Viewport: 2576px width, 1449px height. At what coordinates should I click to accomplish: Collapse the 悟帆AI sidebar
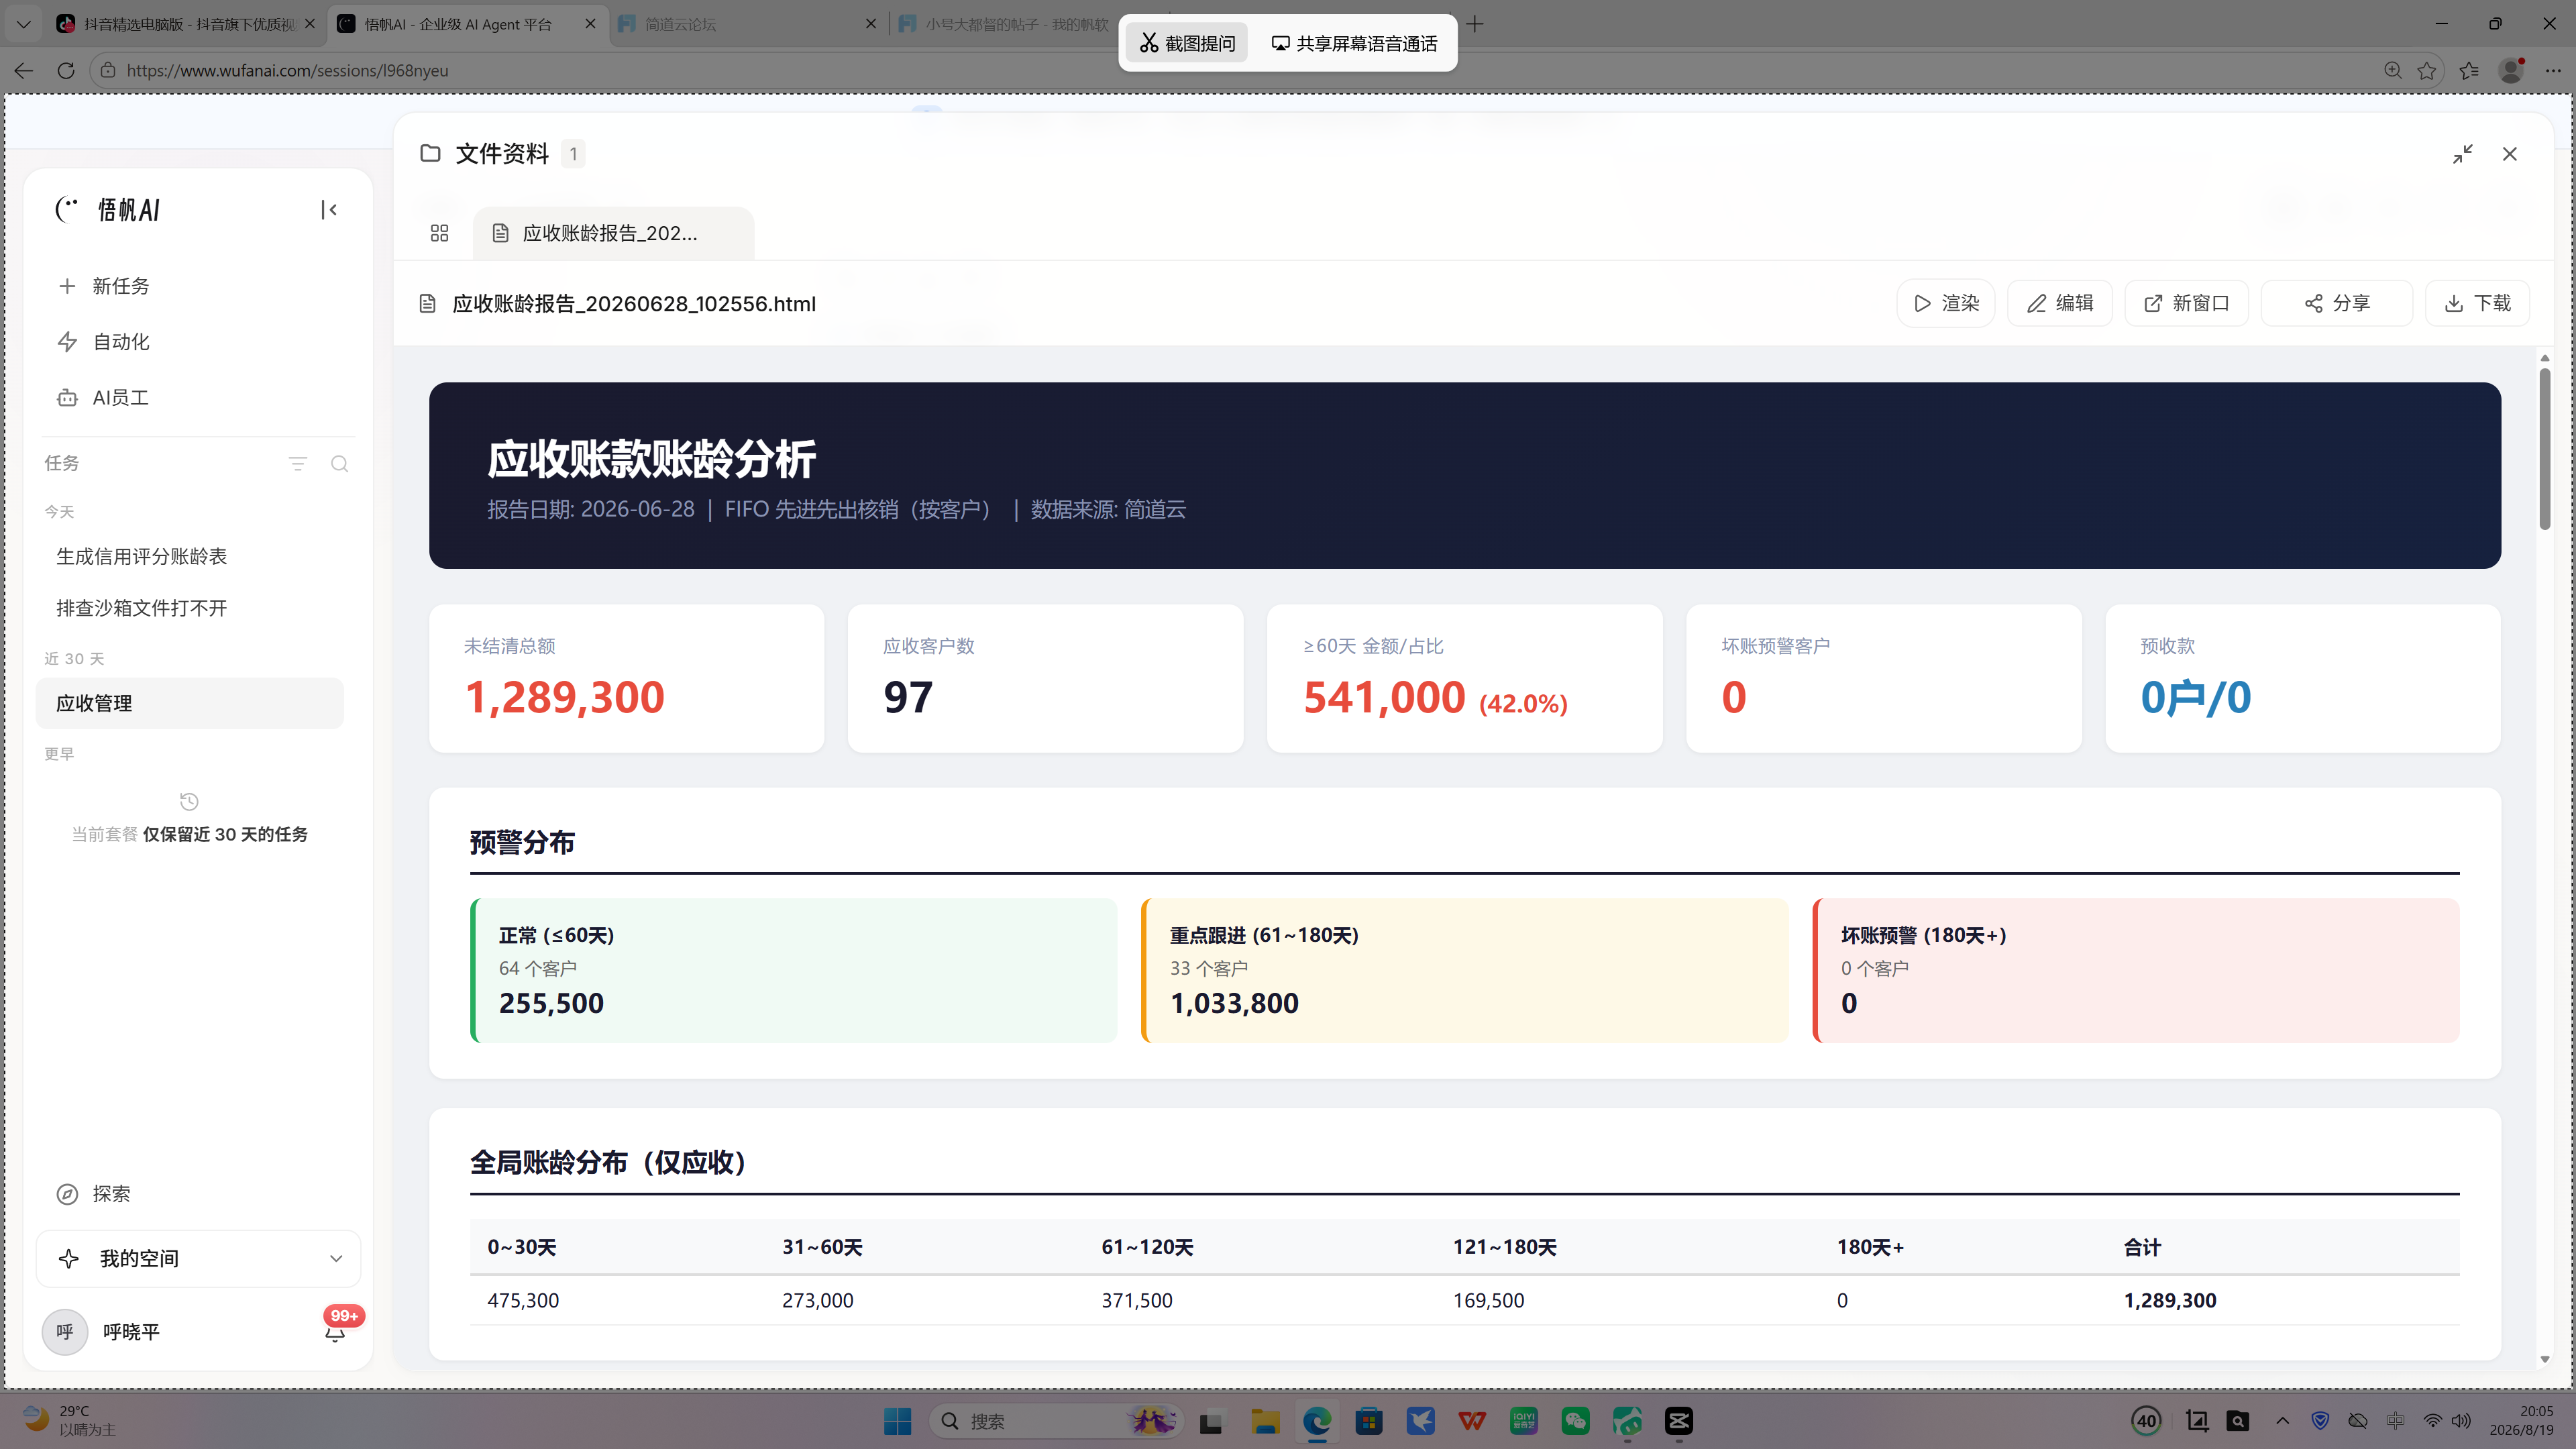(329, 210)
